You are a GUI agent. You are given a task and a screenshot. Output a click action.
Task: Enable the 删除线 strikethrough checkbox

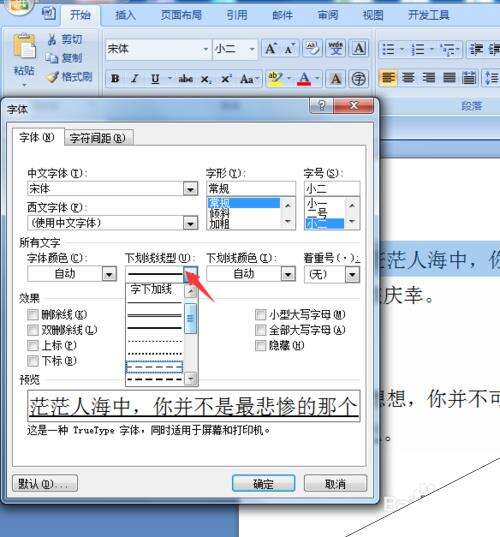(33, 314)
